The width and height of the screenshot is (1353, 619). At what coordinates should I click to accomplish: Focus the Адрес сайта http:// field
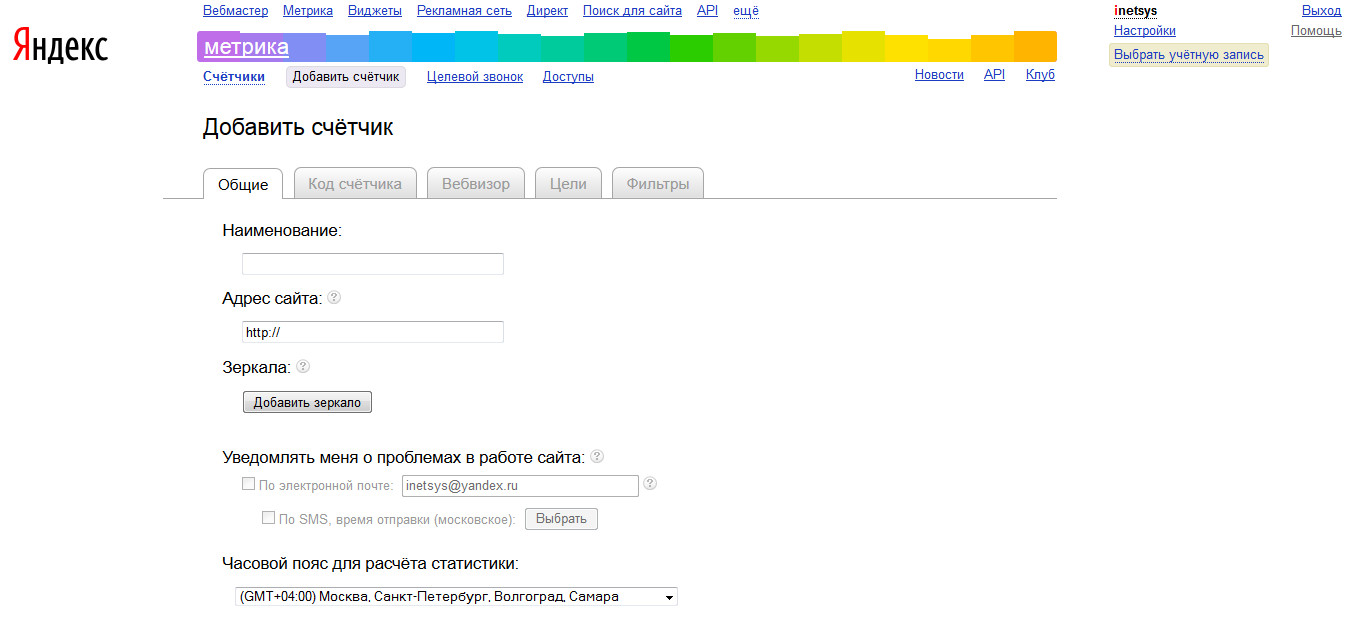coord(373,332)
